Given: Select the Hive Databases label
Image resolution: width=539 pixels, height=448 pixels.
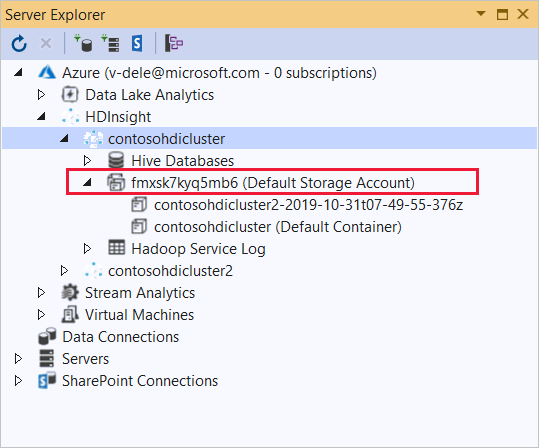Looking at the screenshot, I should (x=183, y=161).
